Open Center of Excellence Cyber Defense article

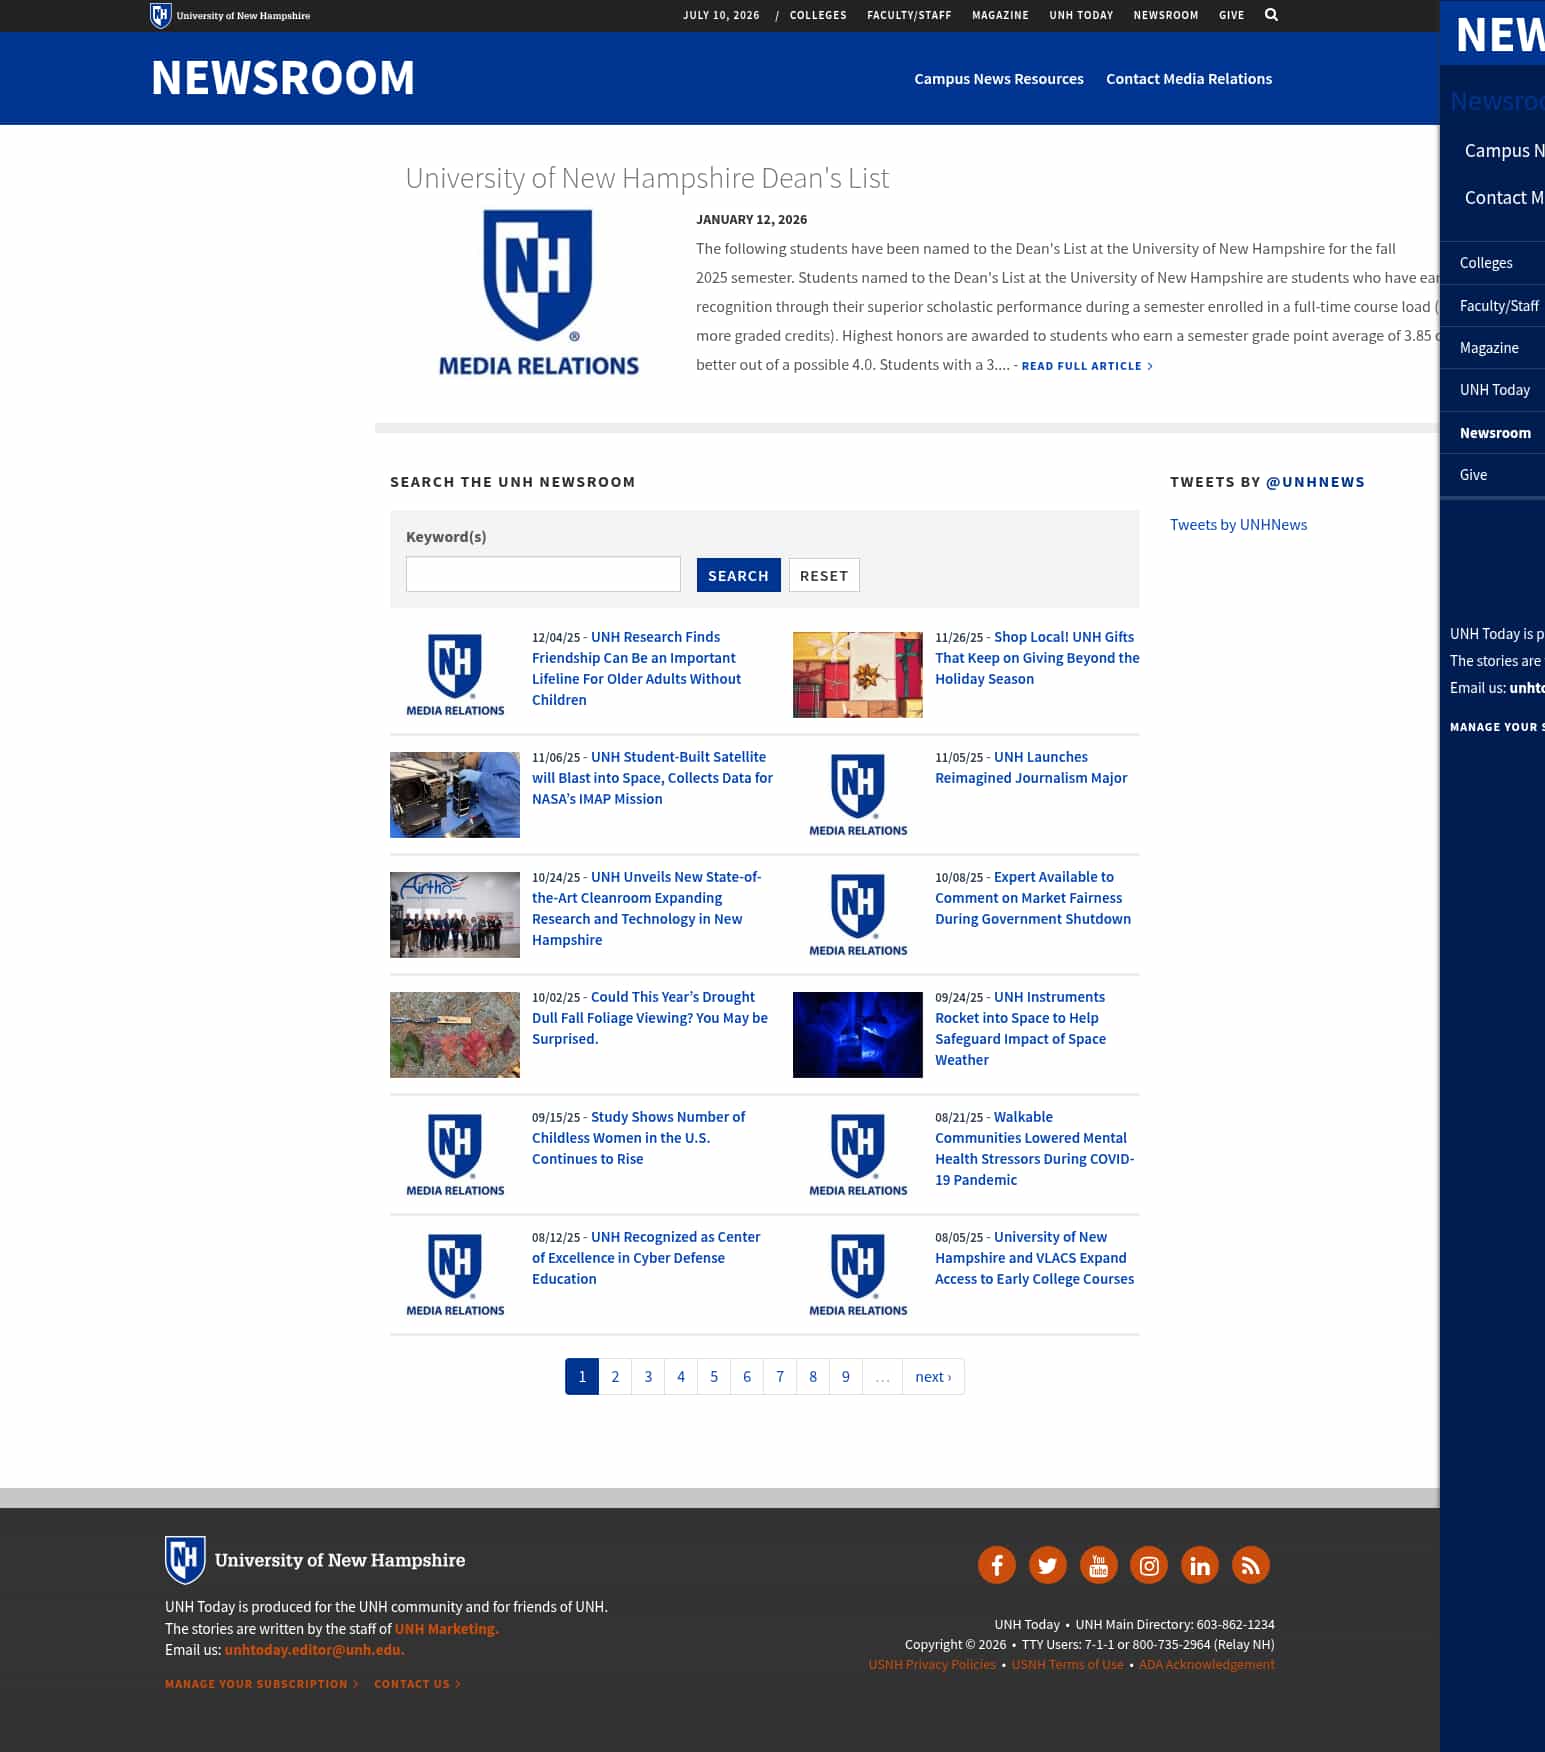click(646, 1258)
